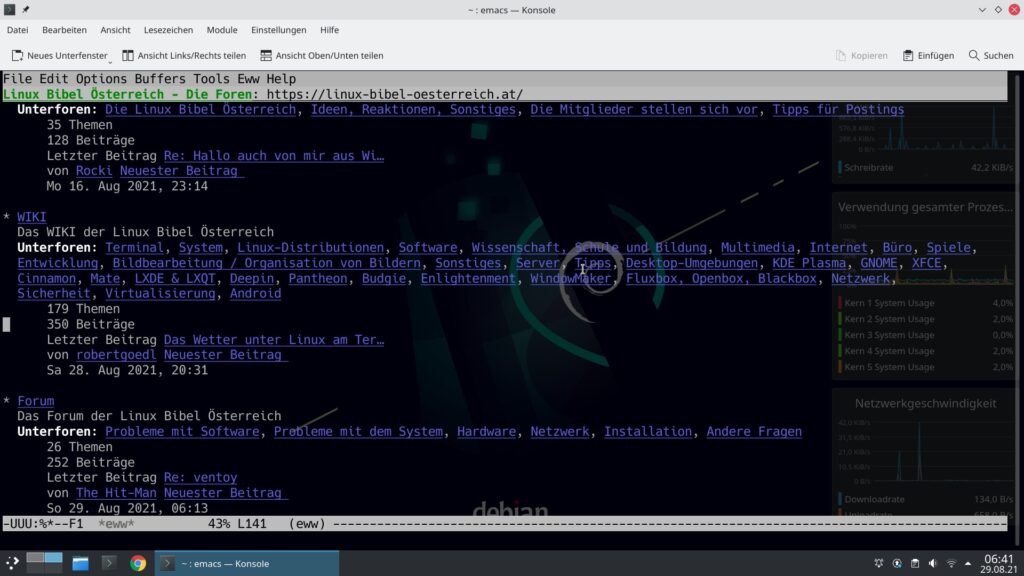Image resolution: width=1024 pixels, height=576 pixels.
Task: Open the Hardware subforum link
Action: pos(487,432)
